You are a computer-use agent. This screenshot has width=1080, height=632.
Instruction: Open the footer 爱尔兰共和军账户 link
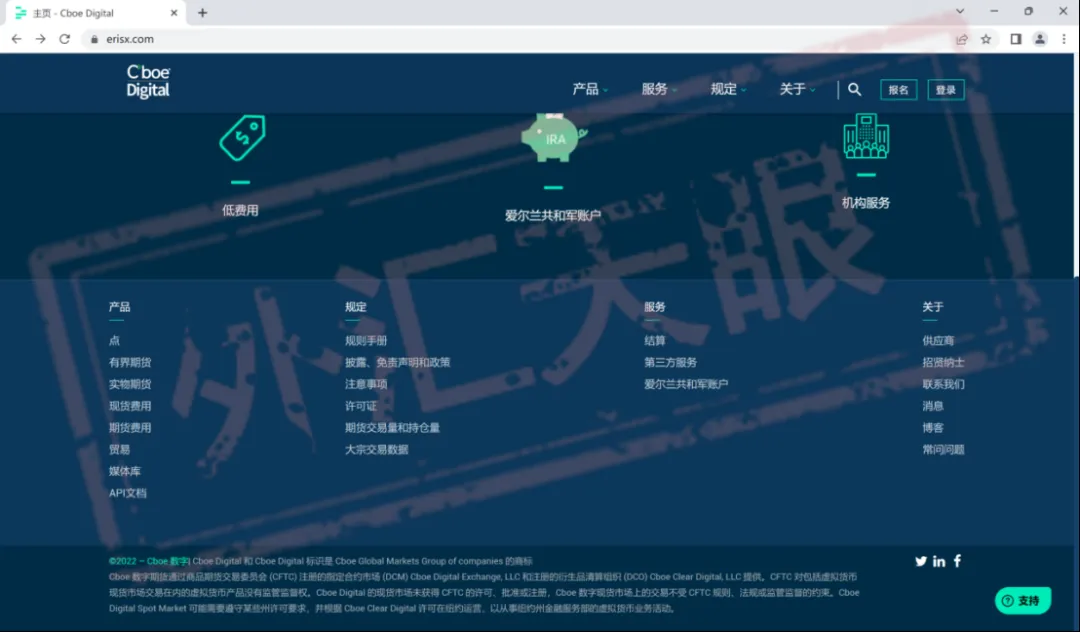[686, 384]
